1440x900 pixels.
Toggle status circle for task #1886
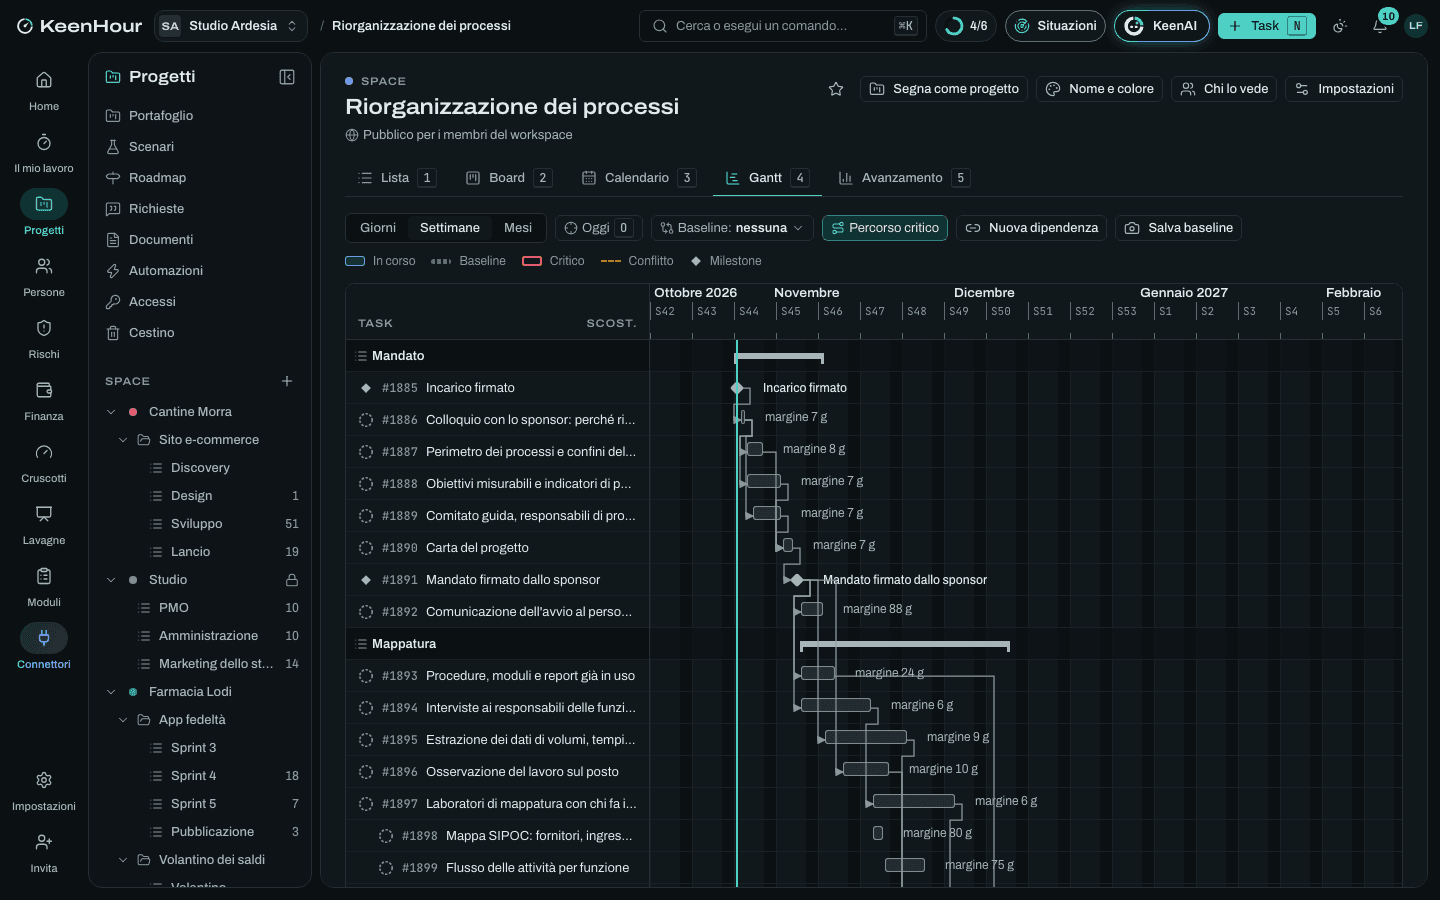click(x=366, y=420)
